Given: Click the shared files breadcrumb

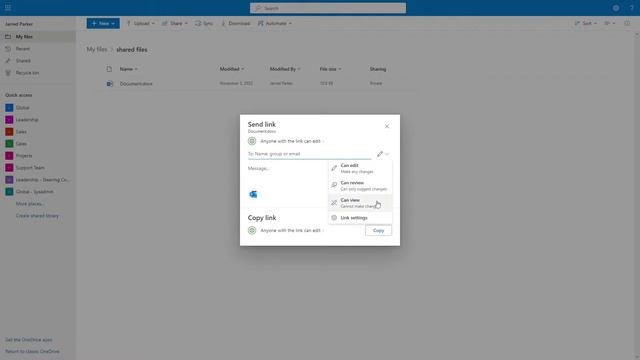Looking at the screenshot, I should [132, 49].
